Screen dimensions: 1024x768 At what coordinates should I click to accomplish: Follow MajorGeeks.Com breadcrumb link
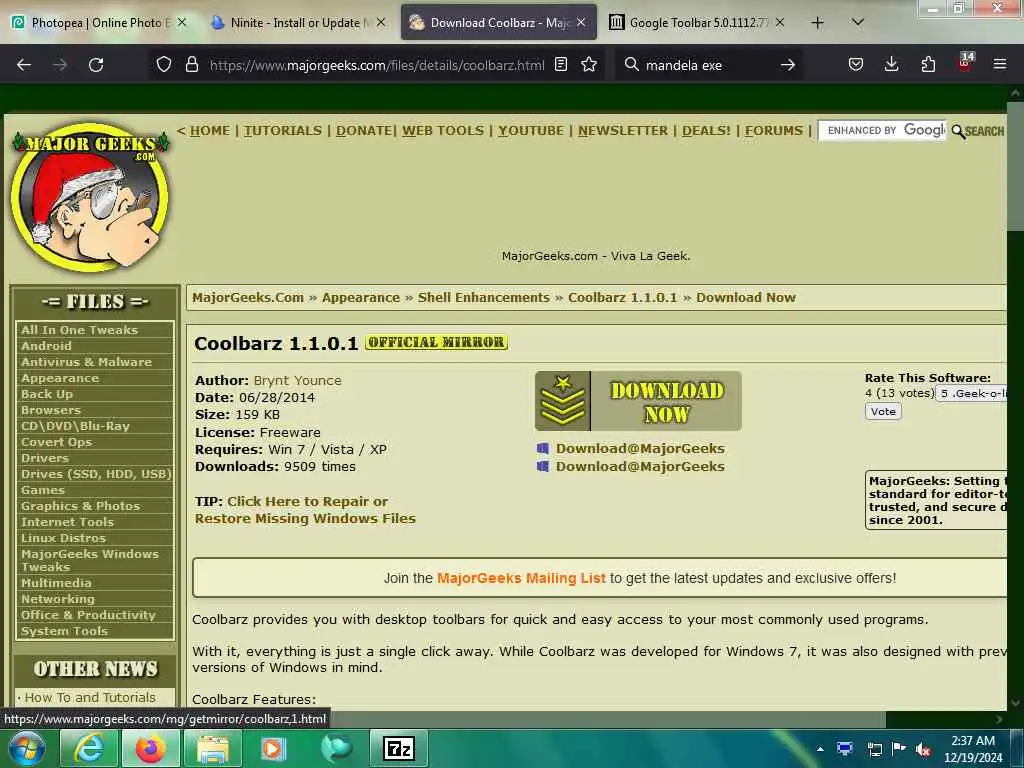point(248,298)
